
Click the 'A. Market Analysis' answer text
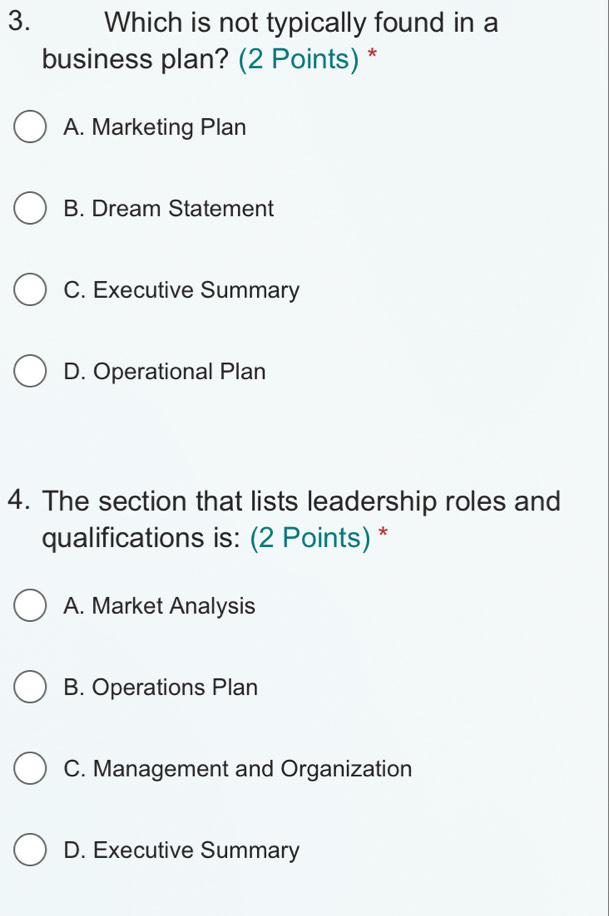pos(159,607)
